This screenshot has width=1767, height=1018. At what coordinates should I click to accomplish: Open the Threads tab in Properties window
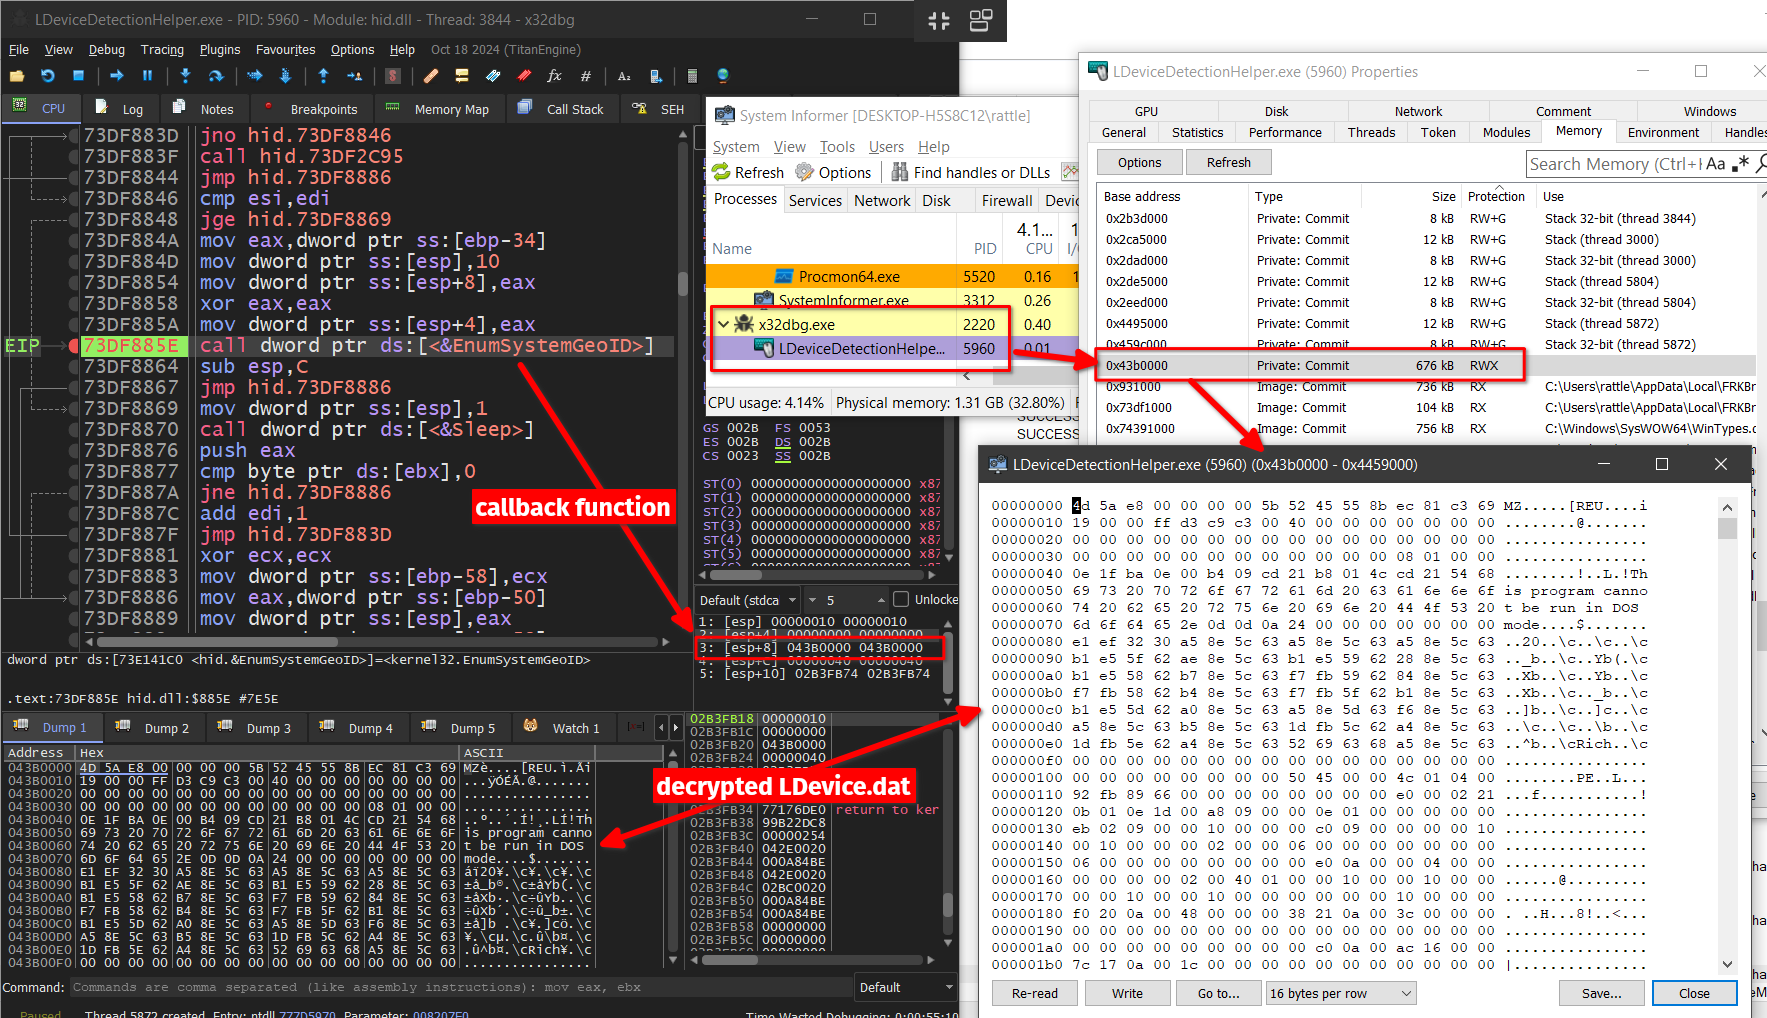[1371, 132]
